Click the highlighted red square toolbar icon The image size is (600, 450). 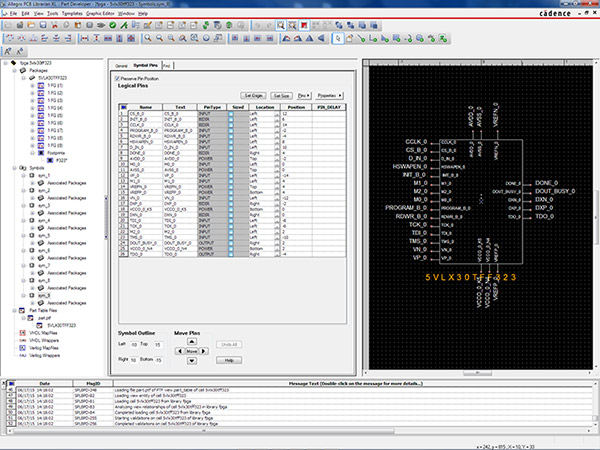tap(304, 25)
